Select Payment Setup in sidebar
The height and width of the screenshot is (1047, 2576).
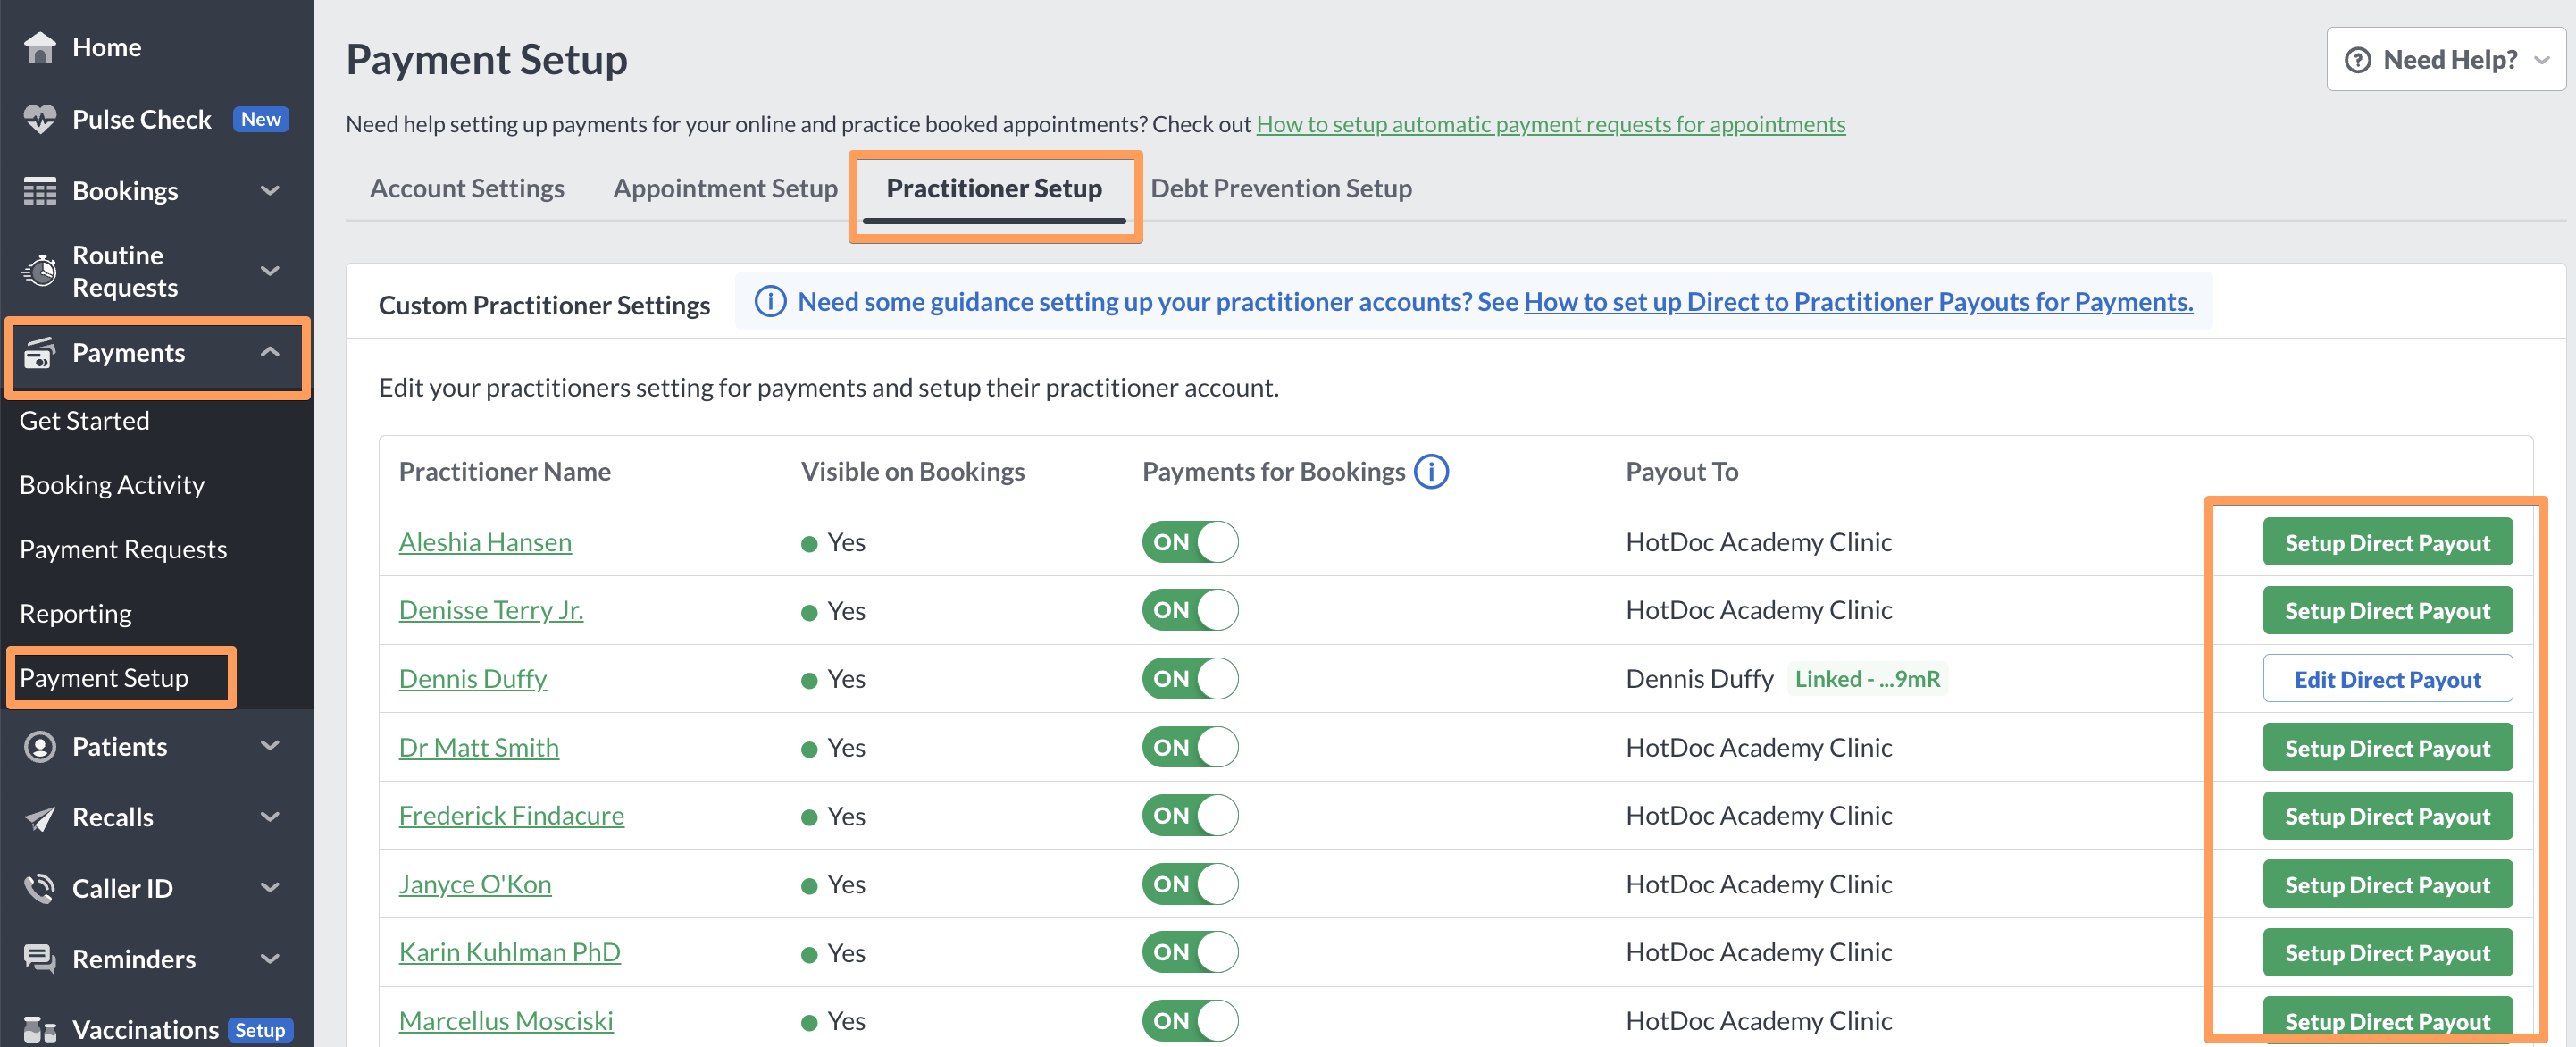(104, 678)
